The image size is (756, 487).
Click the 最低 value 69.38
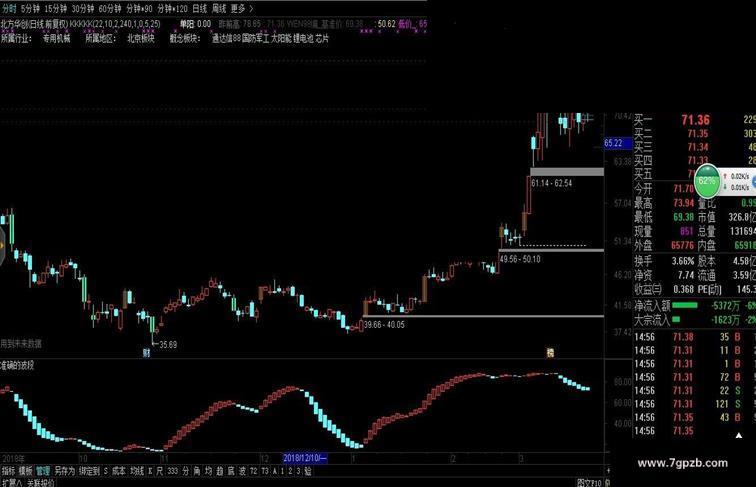click(684, 217)
